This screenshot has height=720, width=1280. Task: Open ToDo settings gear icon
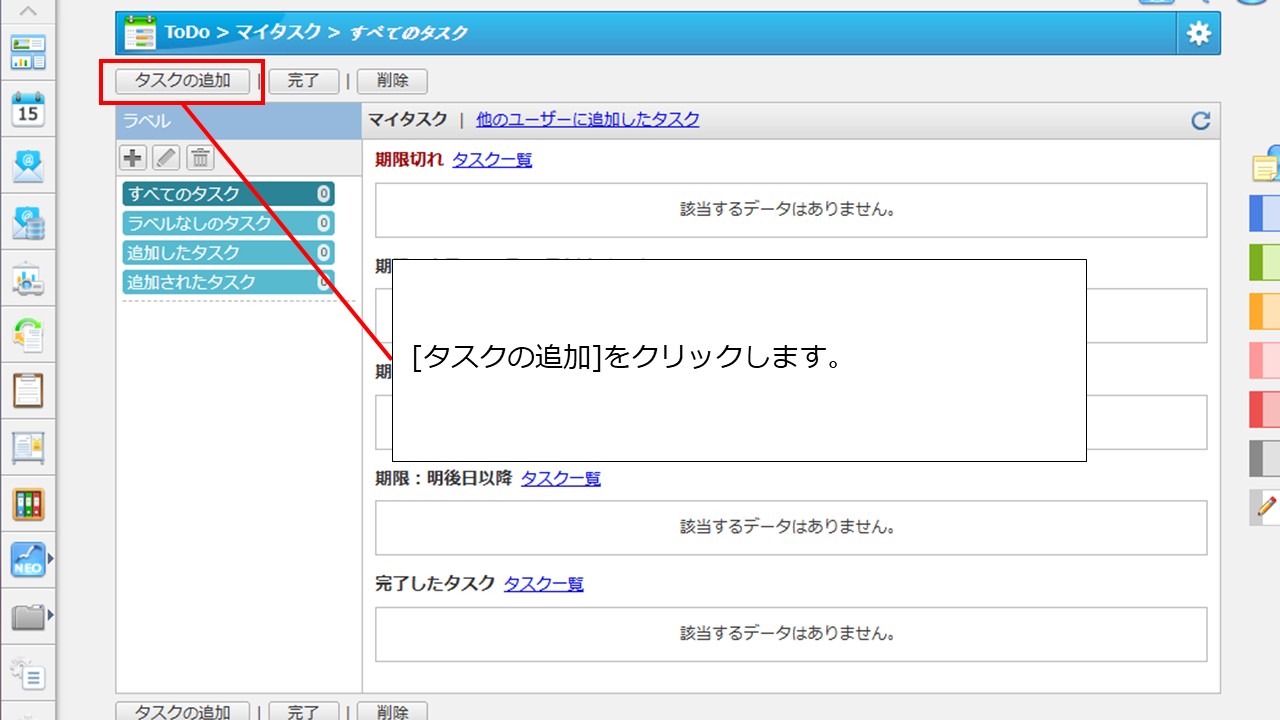click(1198, 34)
